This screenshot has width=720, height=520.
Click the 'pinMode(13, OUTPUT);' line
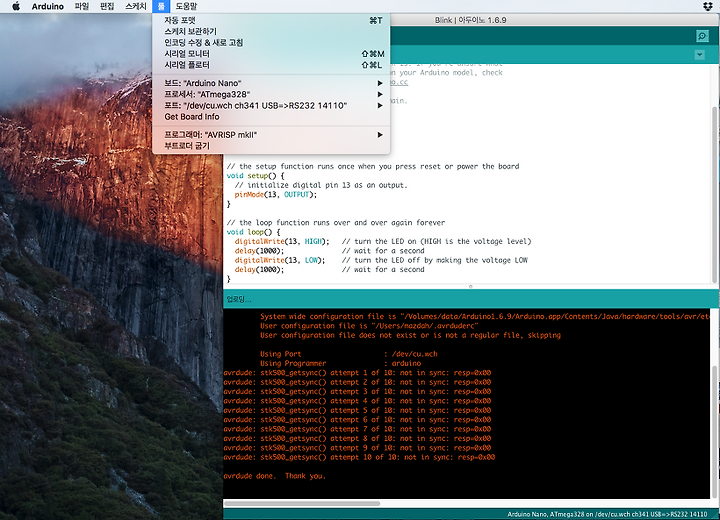point(276,195)
